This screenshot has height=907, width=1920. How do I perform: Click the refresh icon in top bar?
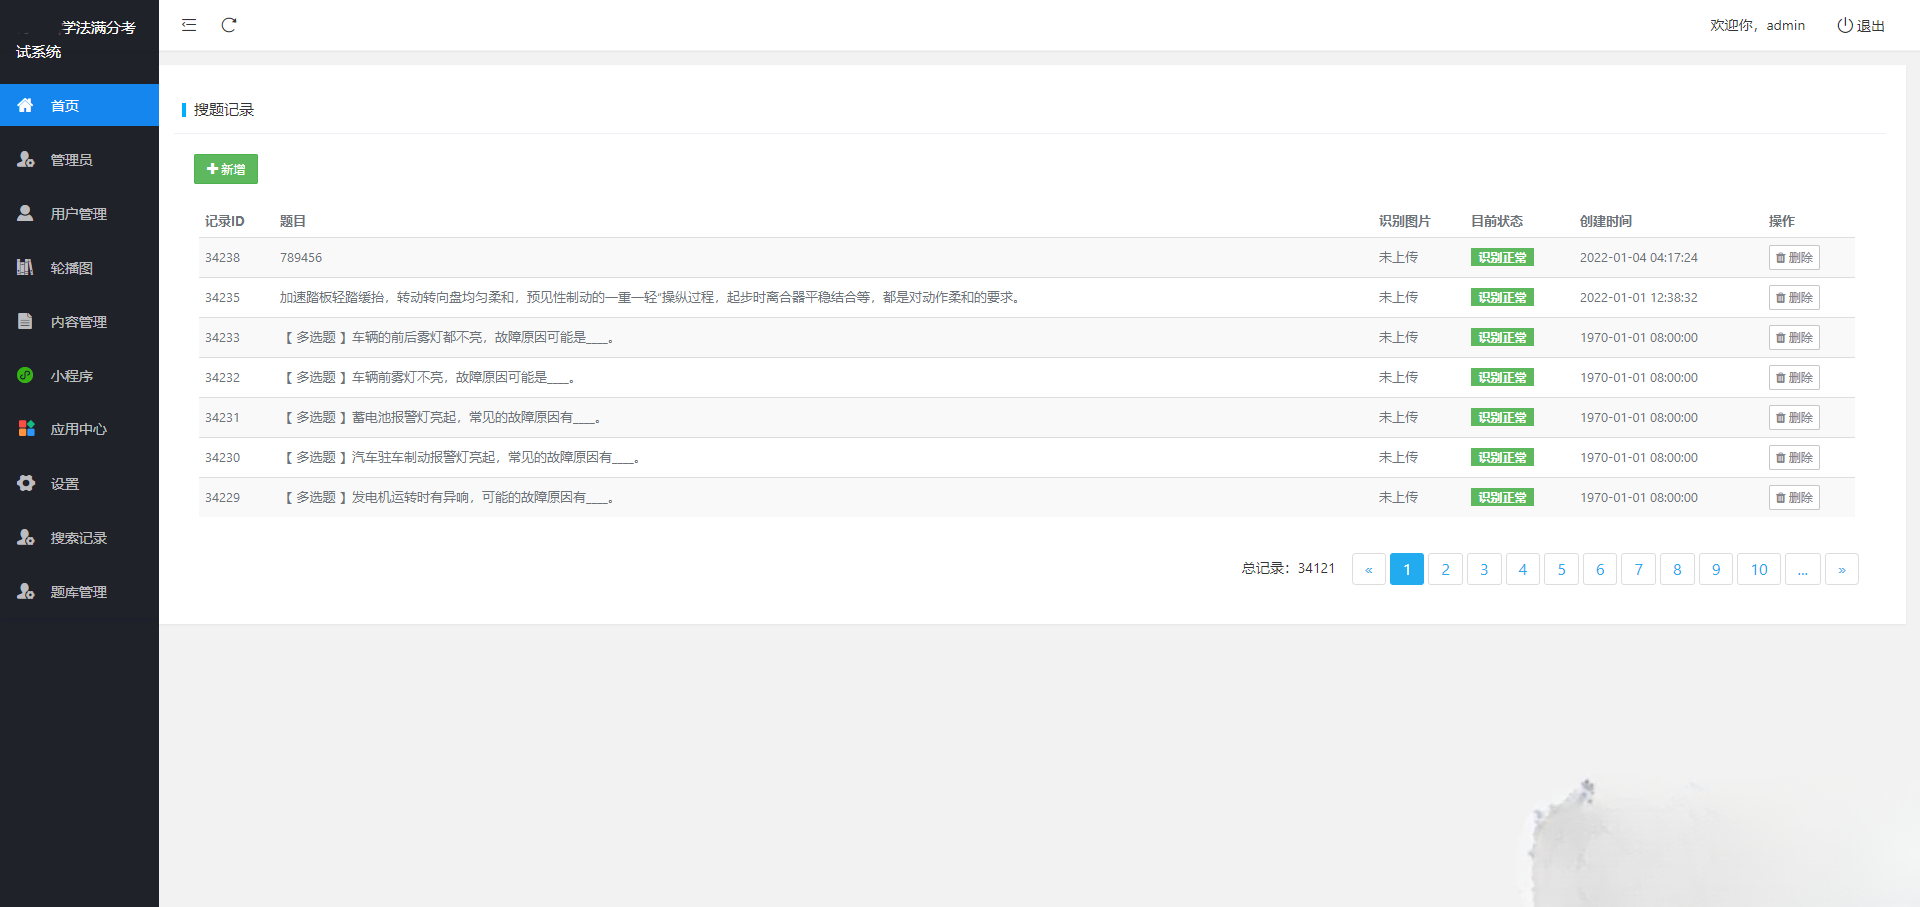click(x=229, y=25)
